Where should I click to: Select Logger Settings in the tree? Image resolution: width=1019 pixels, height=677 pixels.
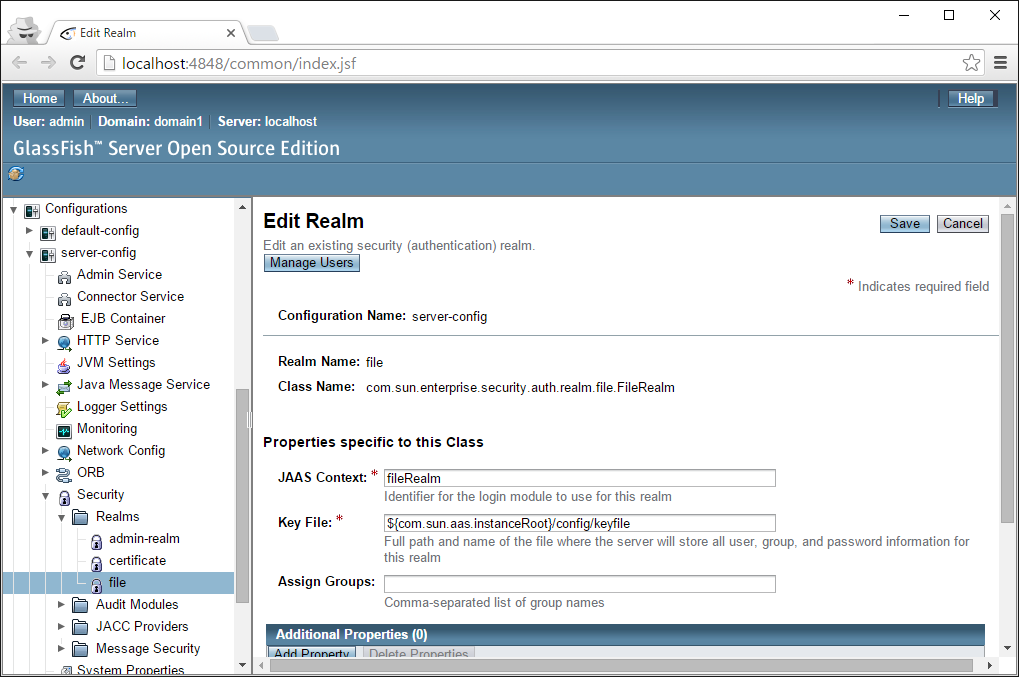click(x=122, y=407)
